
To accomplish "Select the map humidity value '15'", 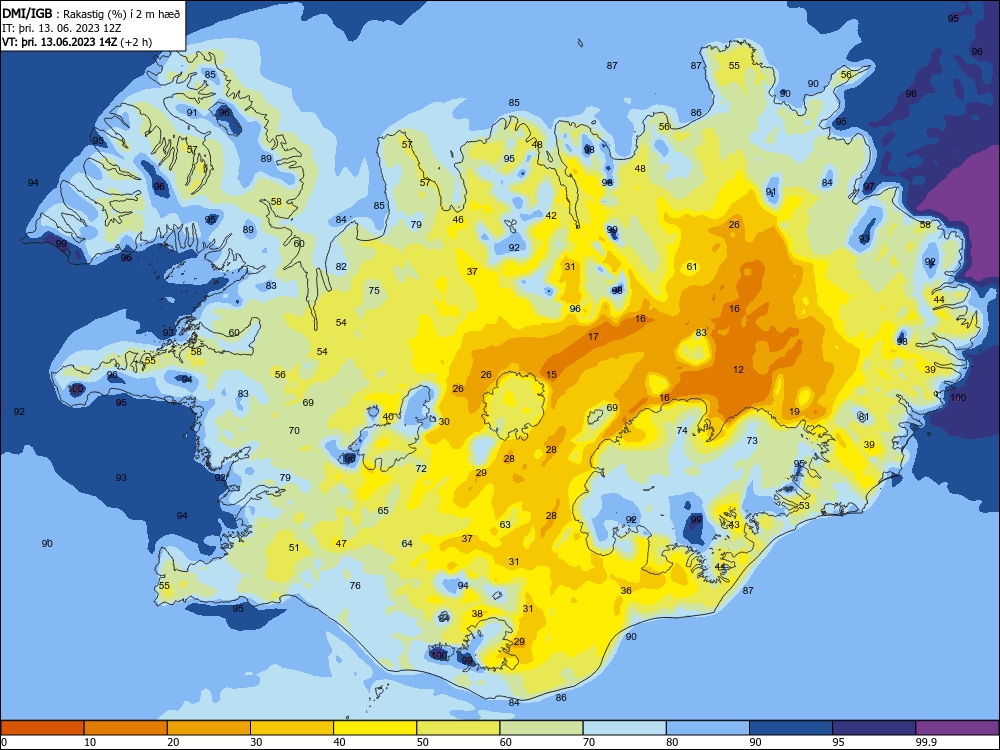I will click(x=551, y=374).
